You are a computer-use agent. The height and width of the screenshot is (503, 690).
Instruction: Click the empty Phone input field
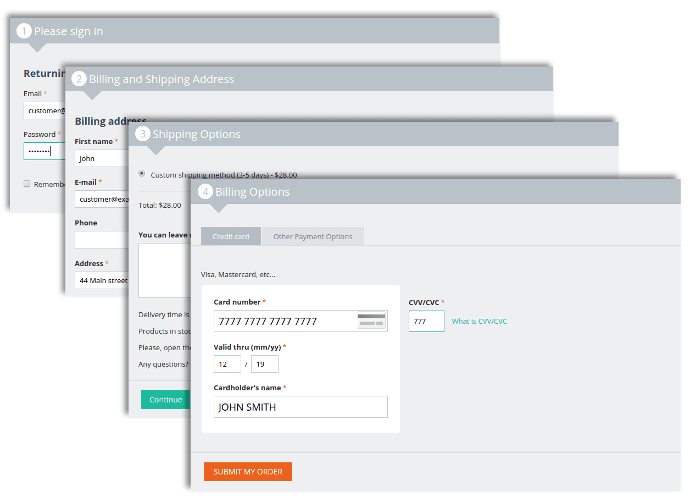100,240
